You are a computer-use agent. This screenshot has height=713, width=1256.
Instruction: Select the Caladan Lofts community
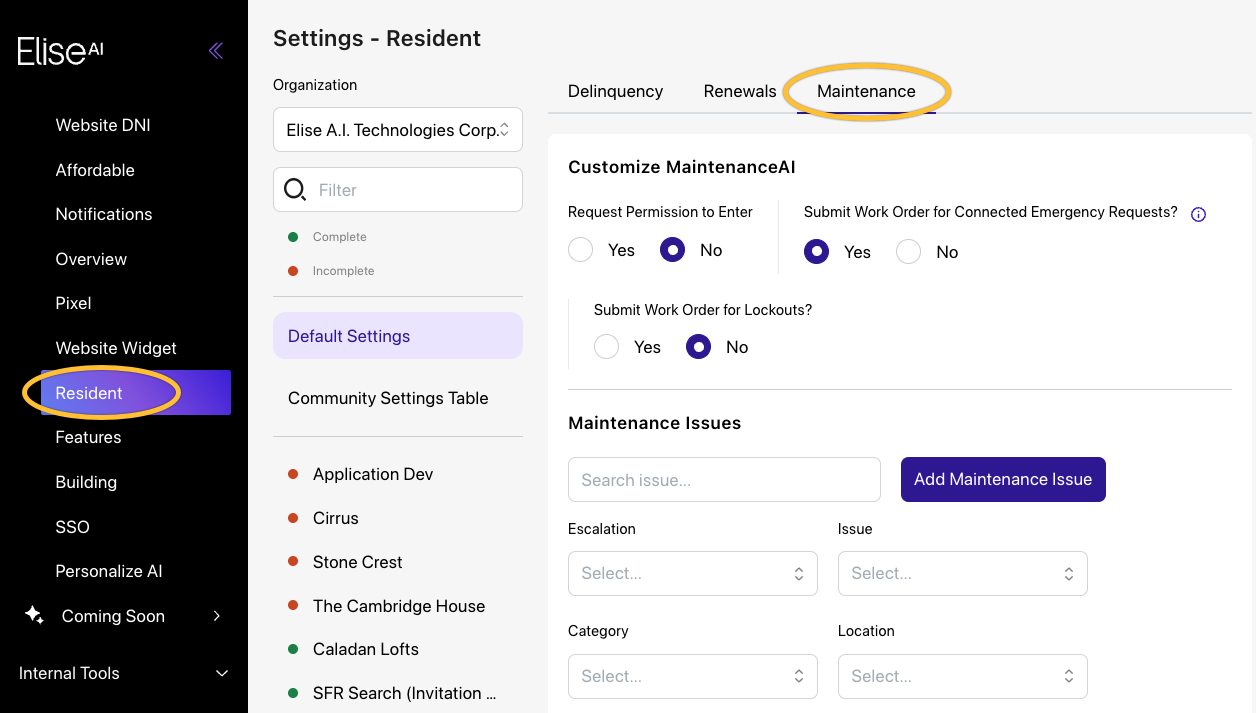(x=366, y=649)
